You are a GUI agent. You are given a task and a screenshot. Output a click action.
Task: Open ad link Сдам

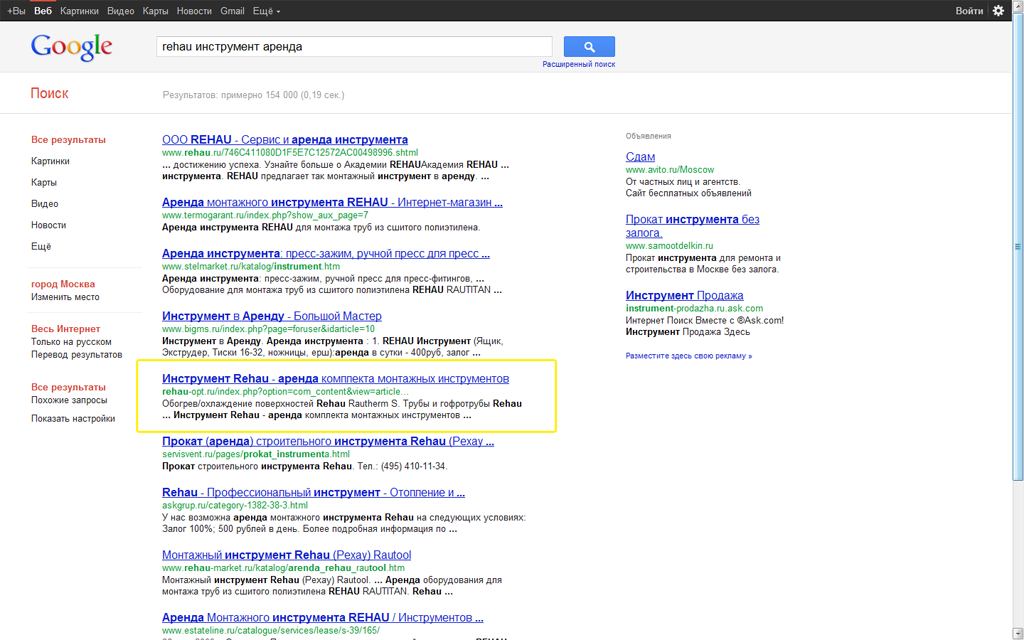pos(640,157)
